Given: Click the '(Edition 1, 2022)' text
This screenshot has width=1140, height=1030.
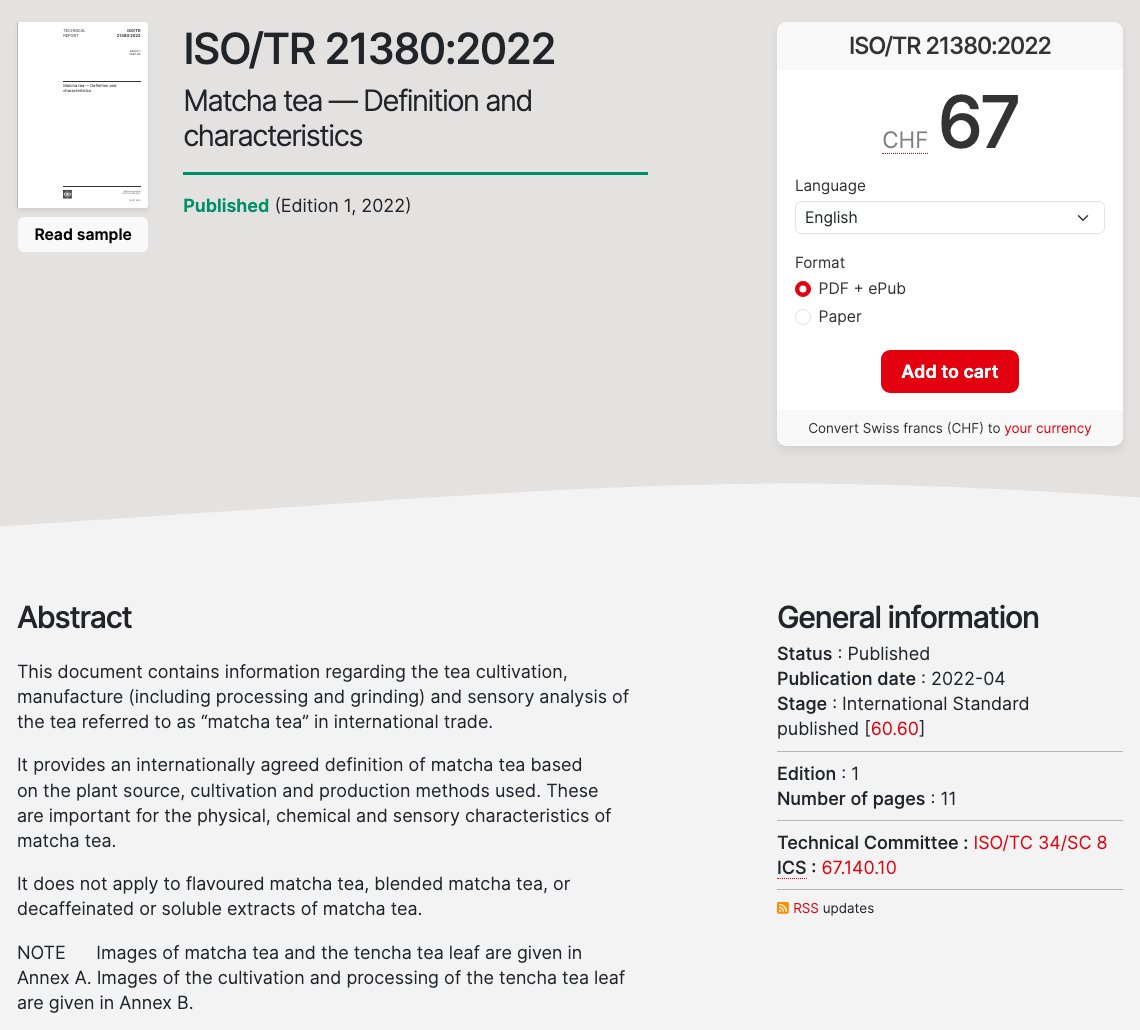Looking at the screenshot, I should [x=342, y=206].
